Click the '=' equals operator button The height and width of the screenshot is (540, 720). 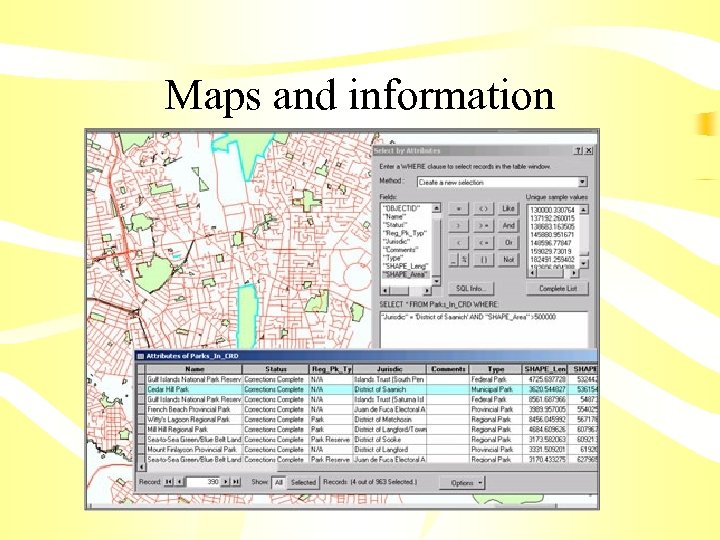coord(458,209)
